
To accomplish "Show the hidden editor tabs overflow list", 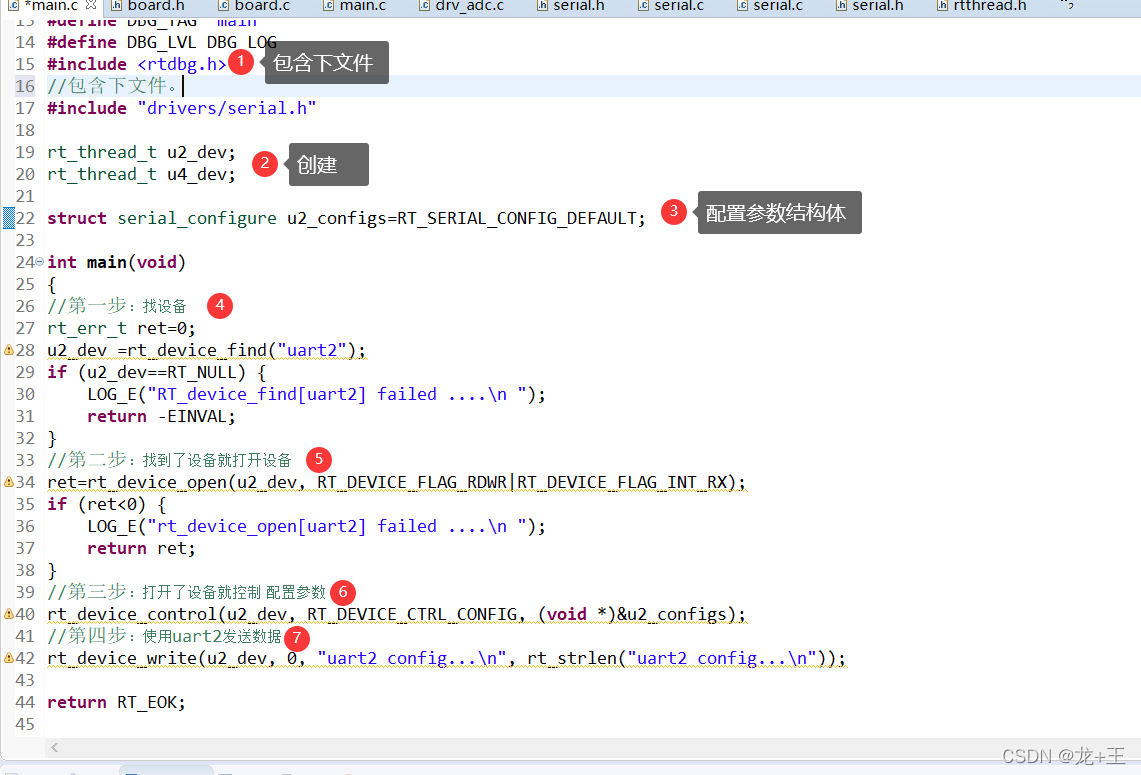I will point(1067,6).
